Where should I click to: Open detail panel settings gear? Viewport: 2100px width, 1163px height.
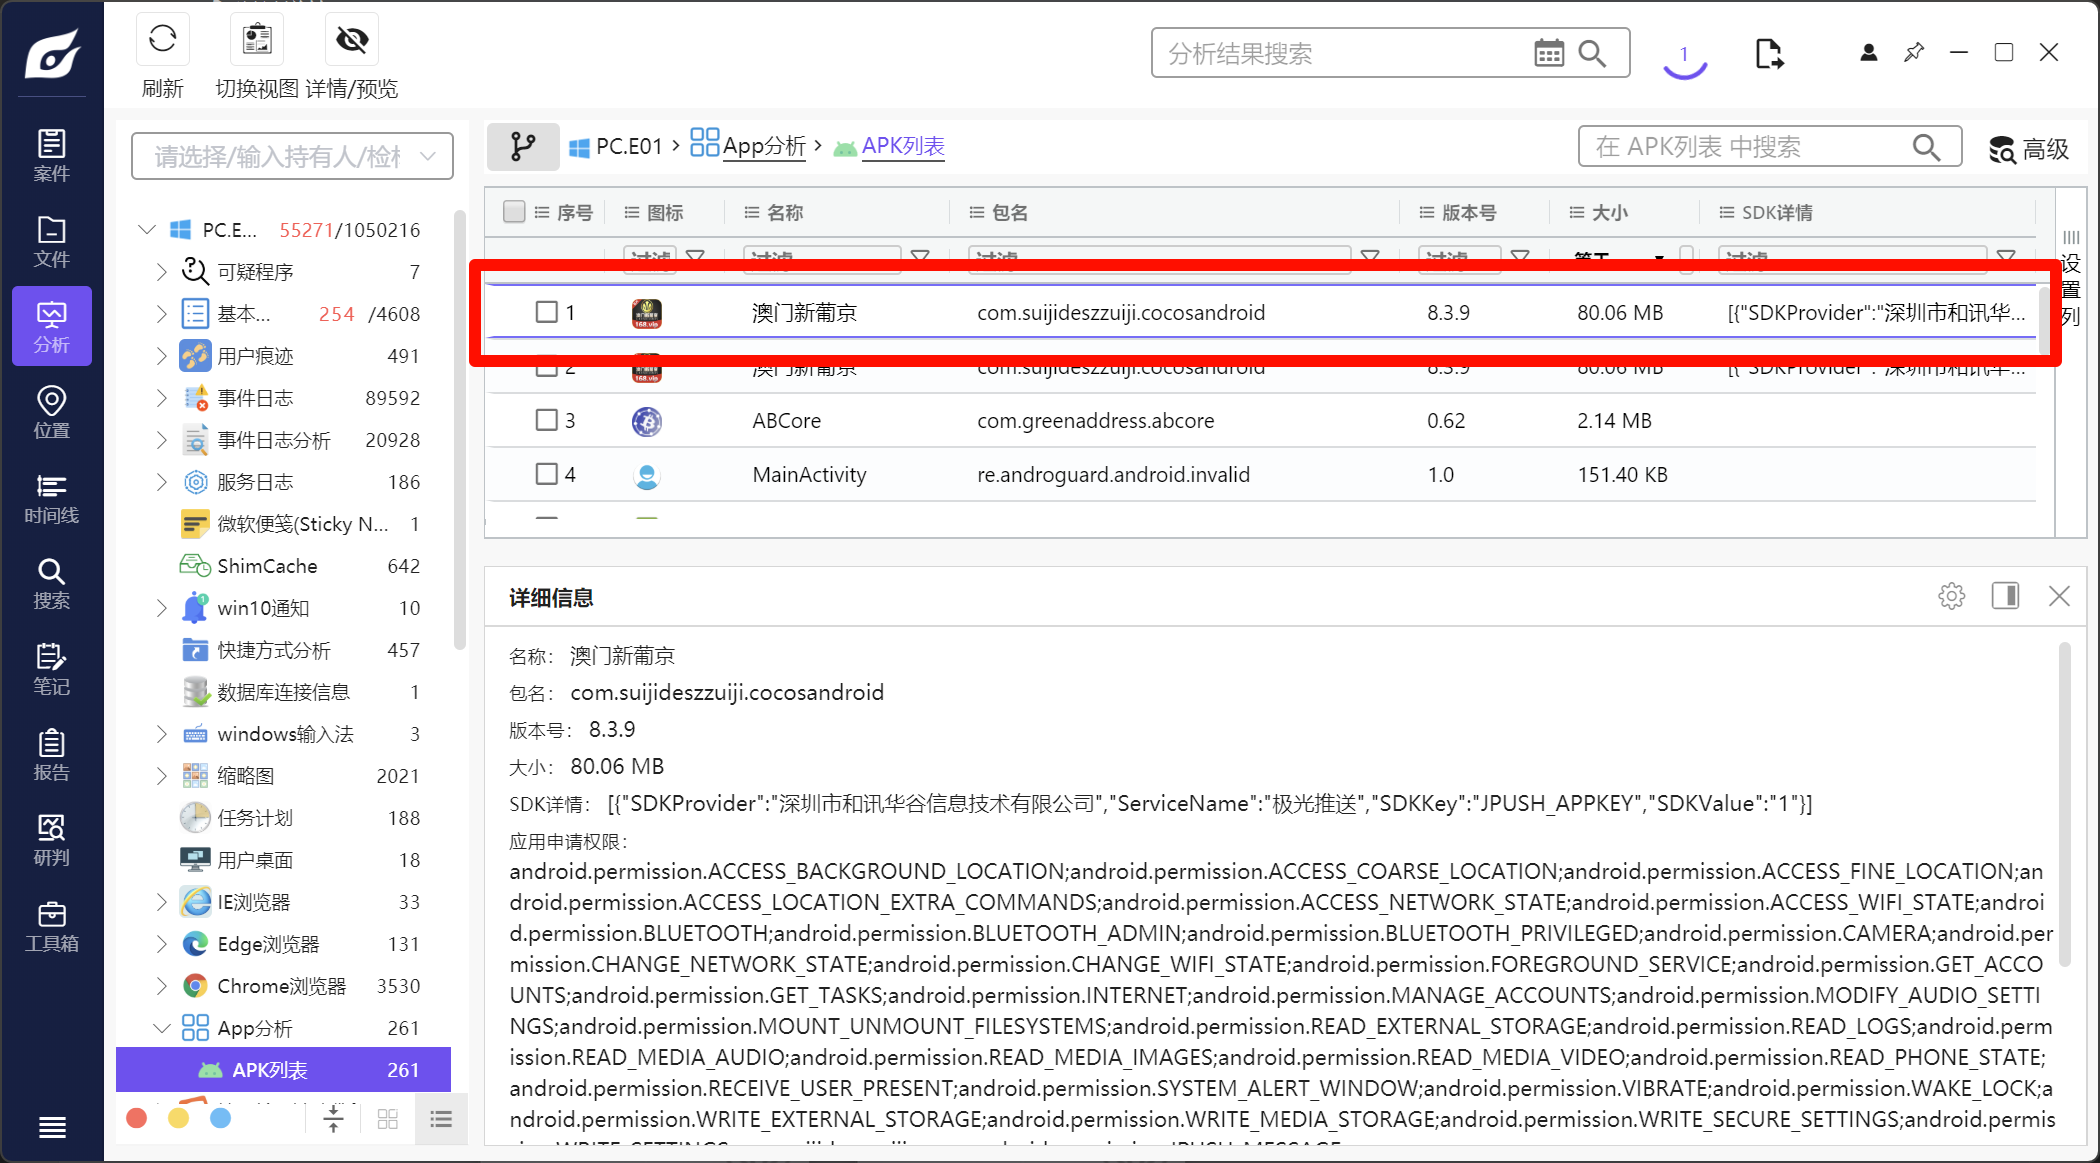pos(1951,597)
